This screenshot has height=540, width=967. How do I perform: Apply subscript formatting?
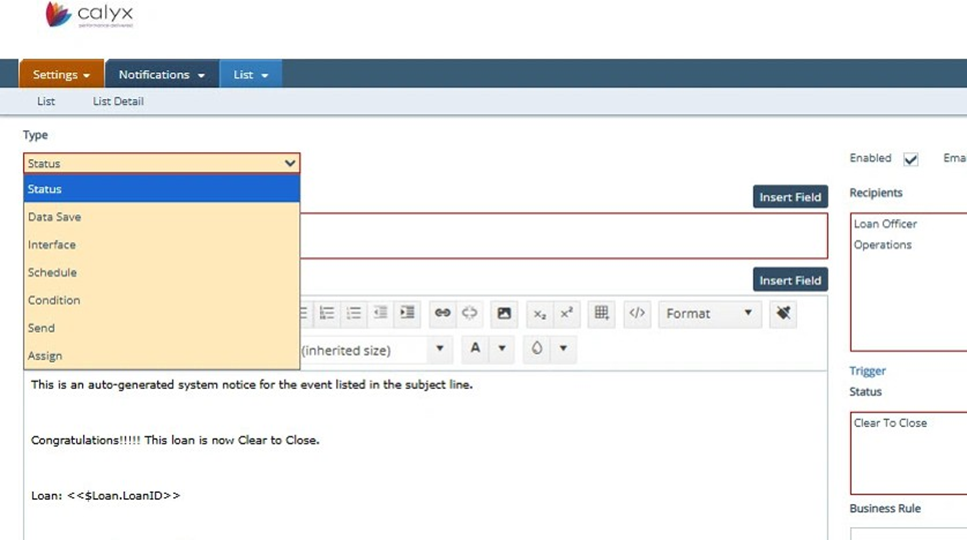click(x=540, y=313)
